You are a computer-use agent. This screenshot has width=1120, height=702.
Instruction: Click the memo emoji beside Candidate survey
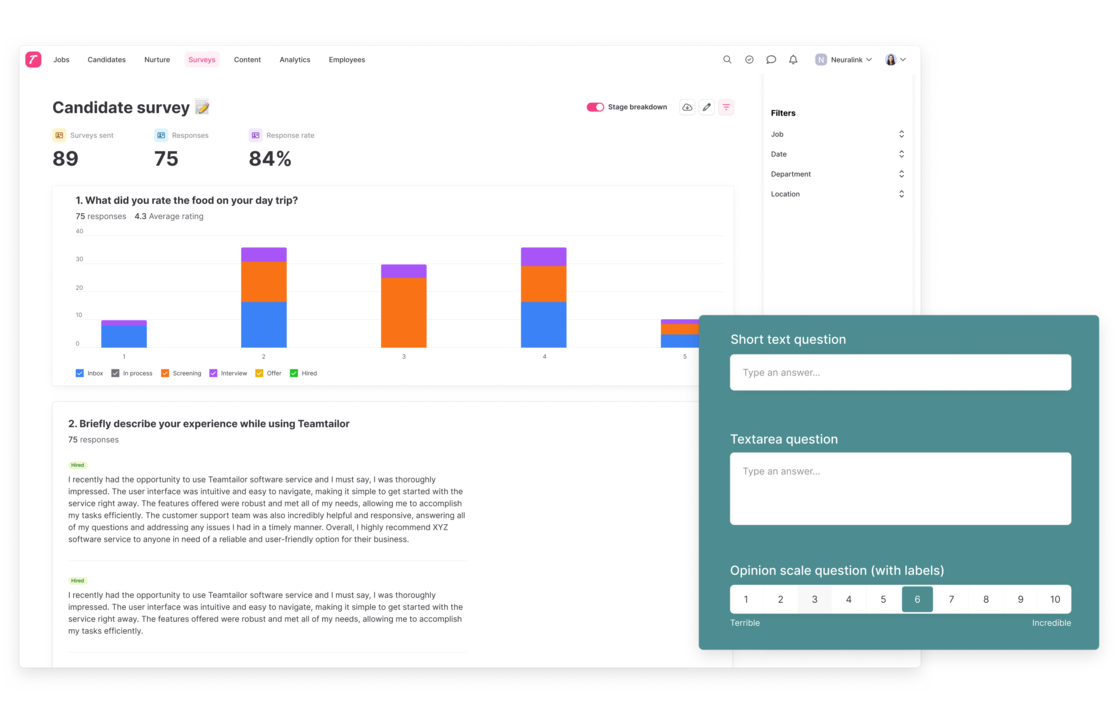tap(203, 107)
